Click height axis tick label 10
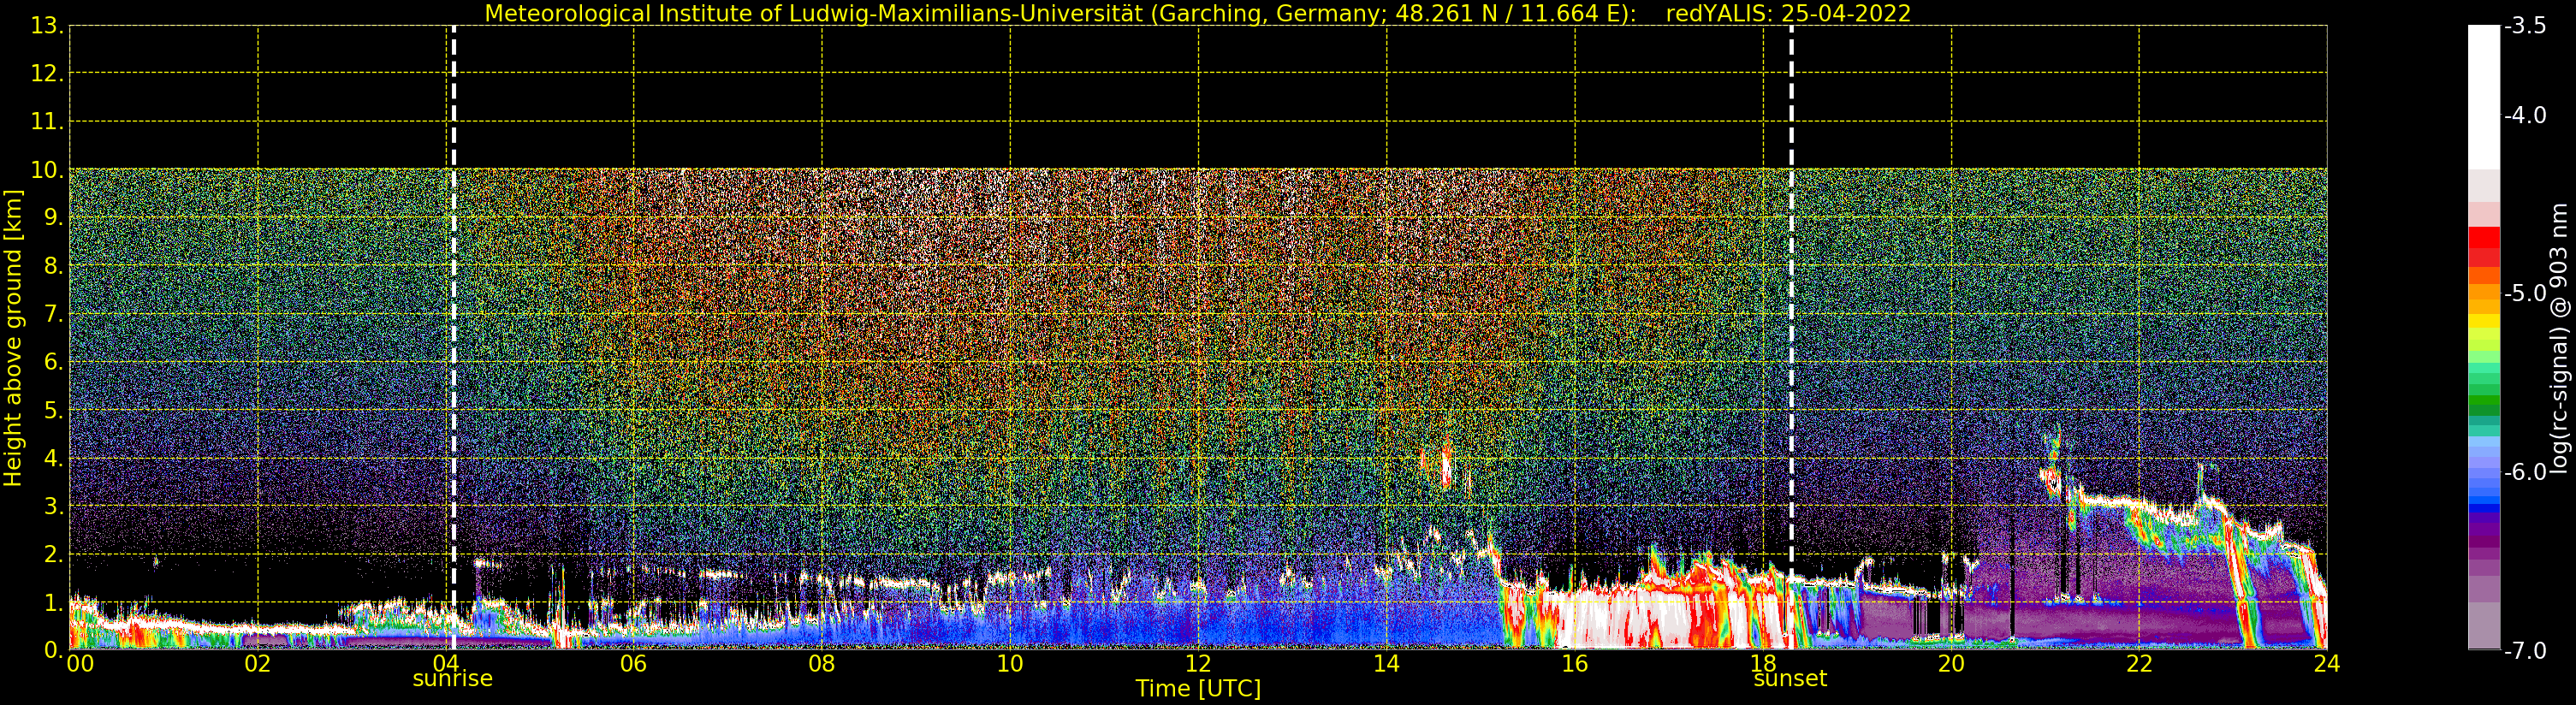This screenshot has height=705, width=2576. point(47,170)
